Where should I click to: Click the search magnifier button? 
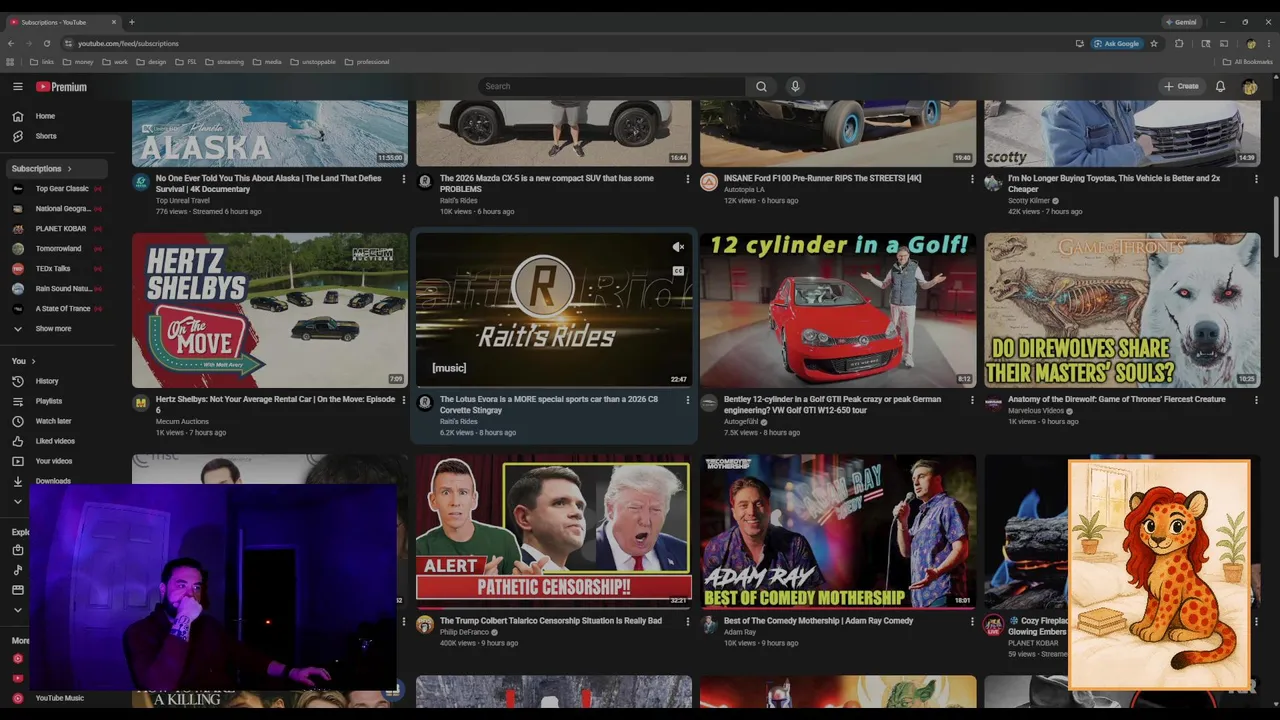761,86
